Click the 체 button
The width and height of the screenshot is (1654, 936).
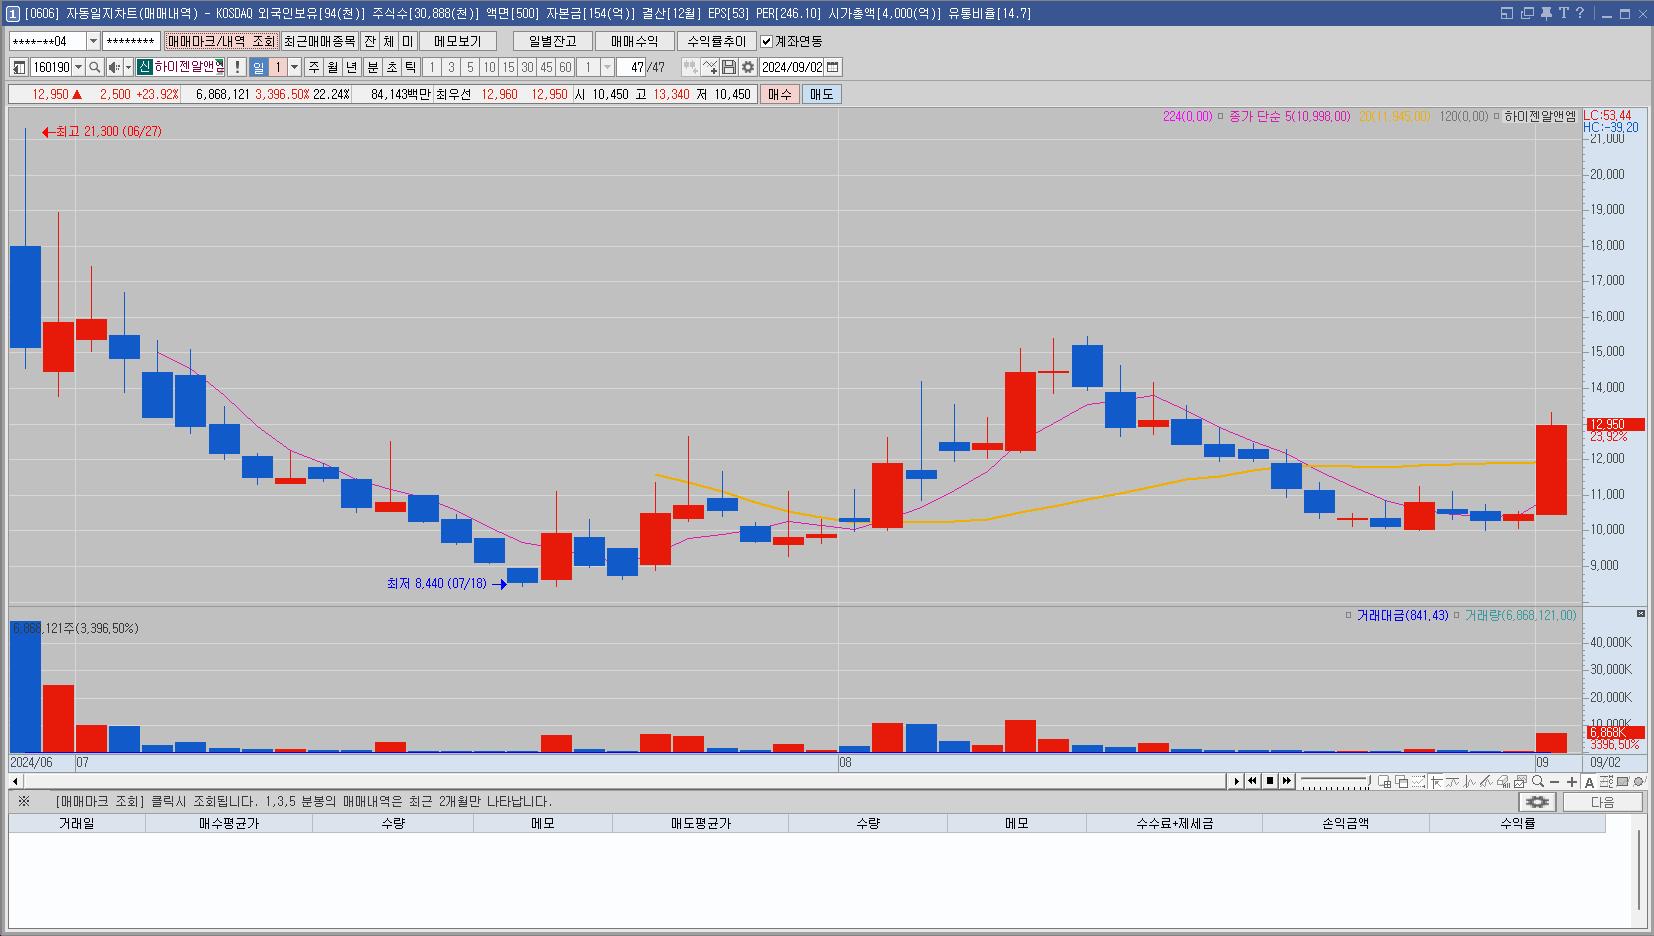(389, 41)
